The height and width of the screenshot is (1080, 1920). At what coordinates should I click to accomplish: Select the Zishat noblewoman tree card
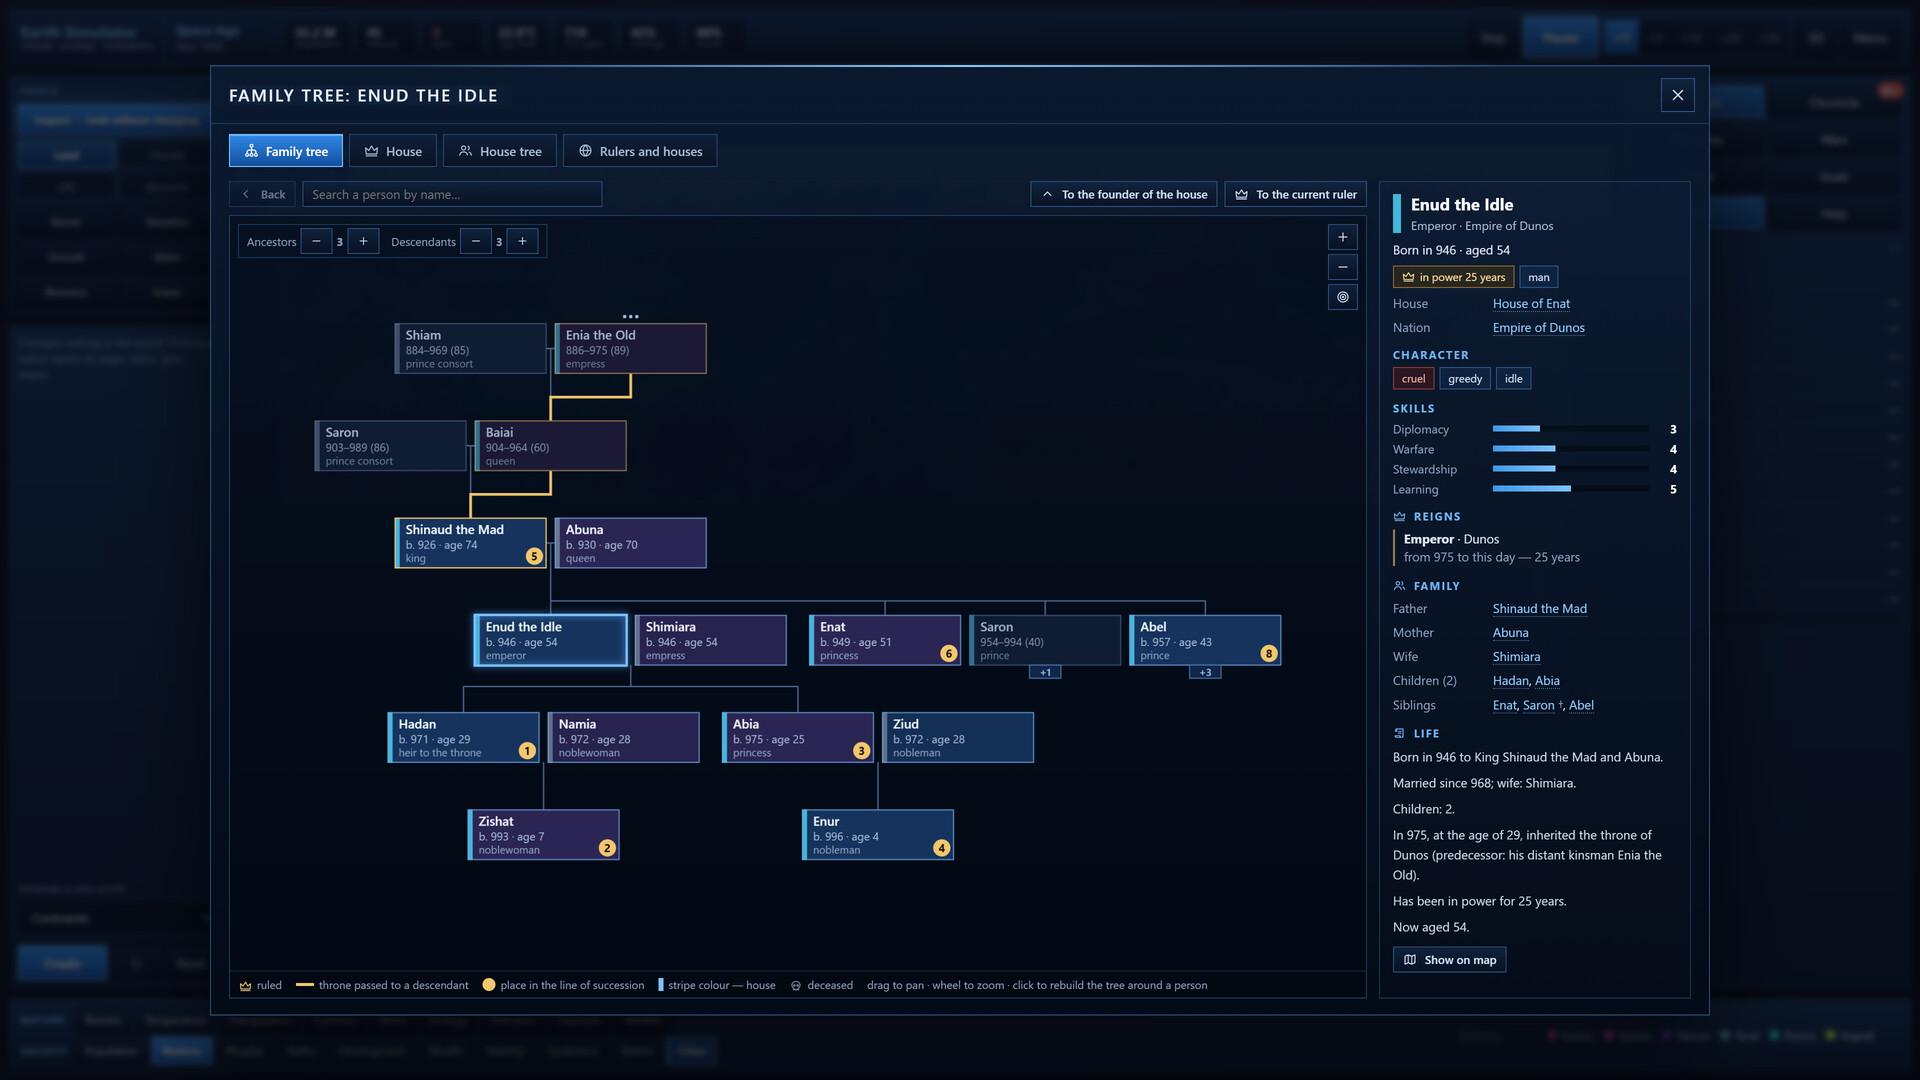544,835
